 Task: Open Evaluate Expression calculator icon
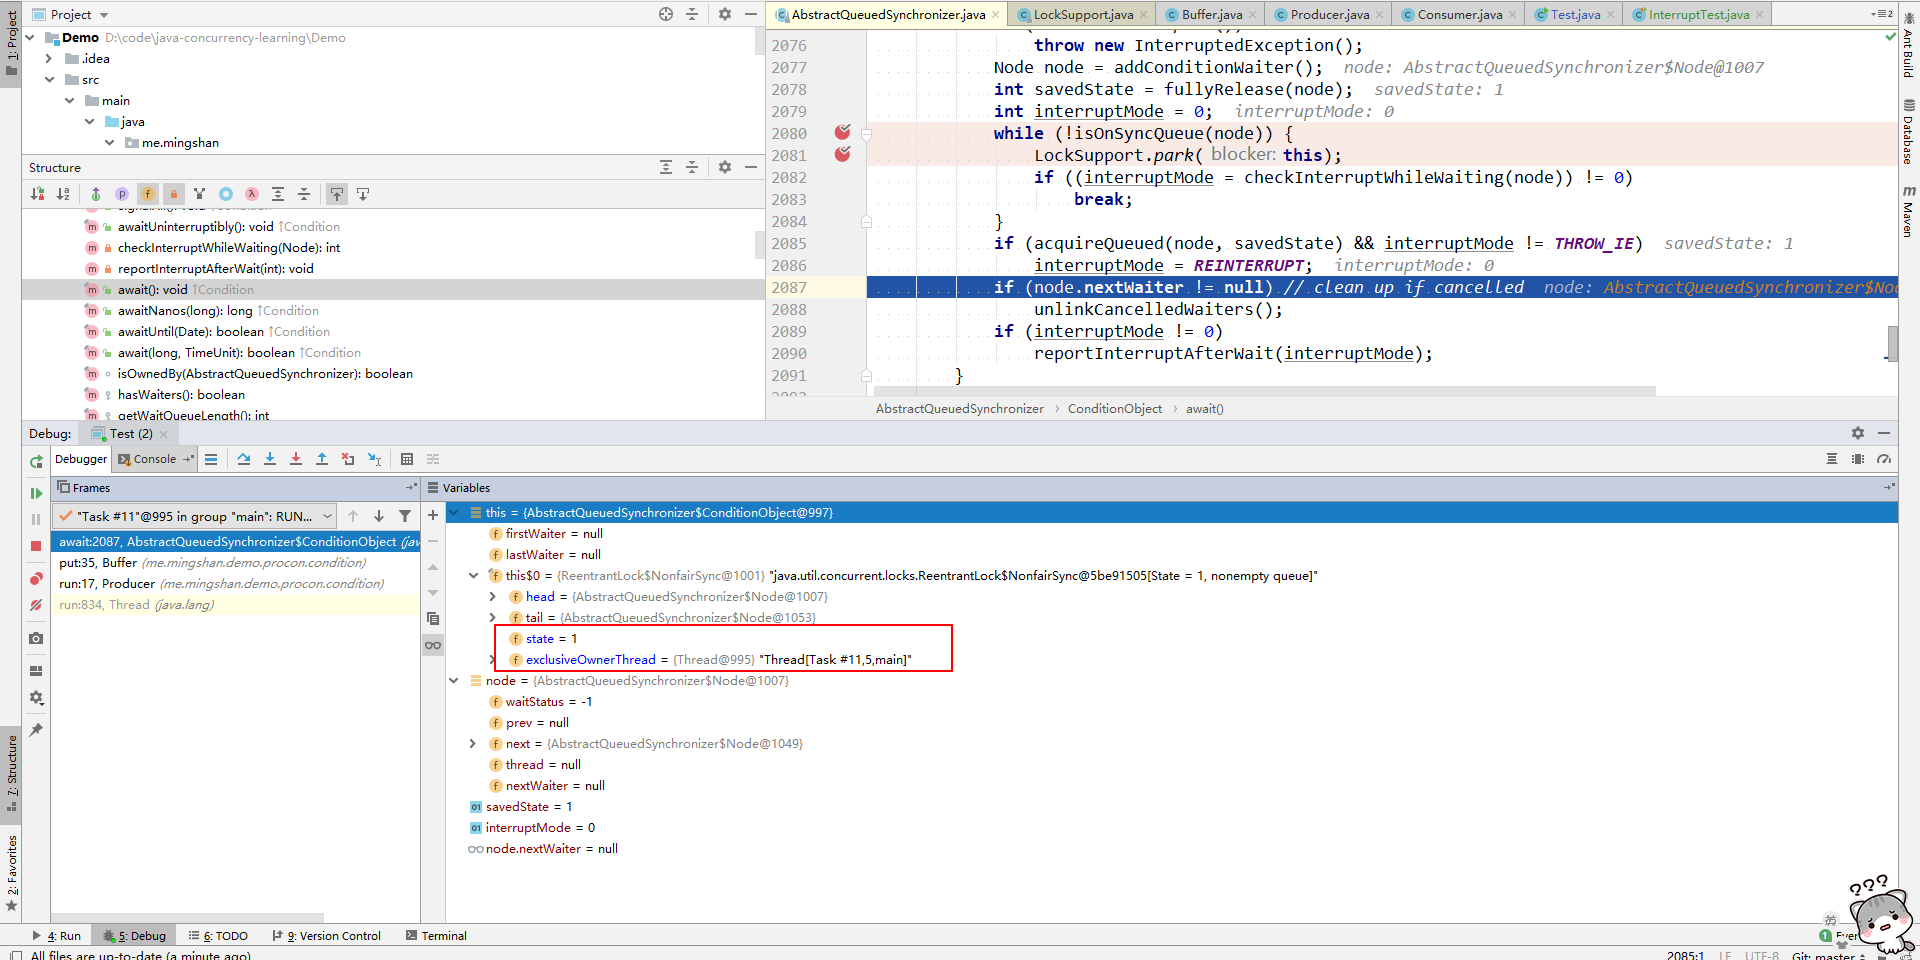tap(407, 459)
